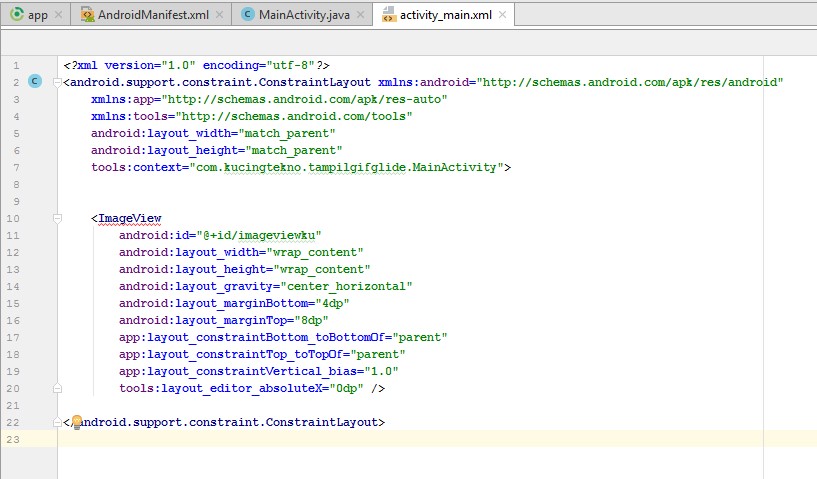
Task: Click the AndroidManifest.xml file icon
Action: (87, 15)
